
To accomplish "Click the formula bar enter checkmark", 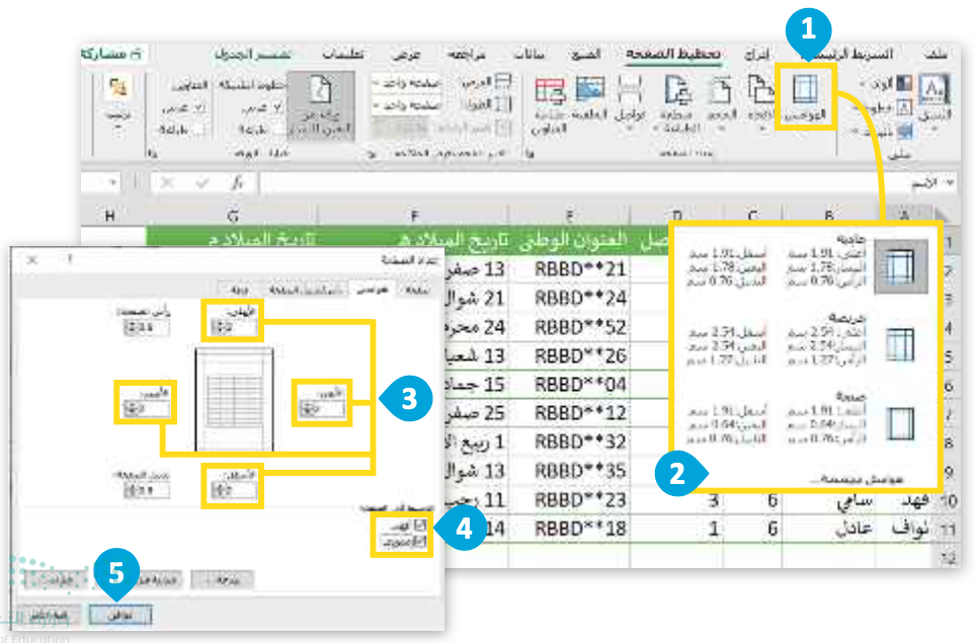I will coord(202,183).
